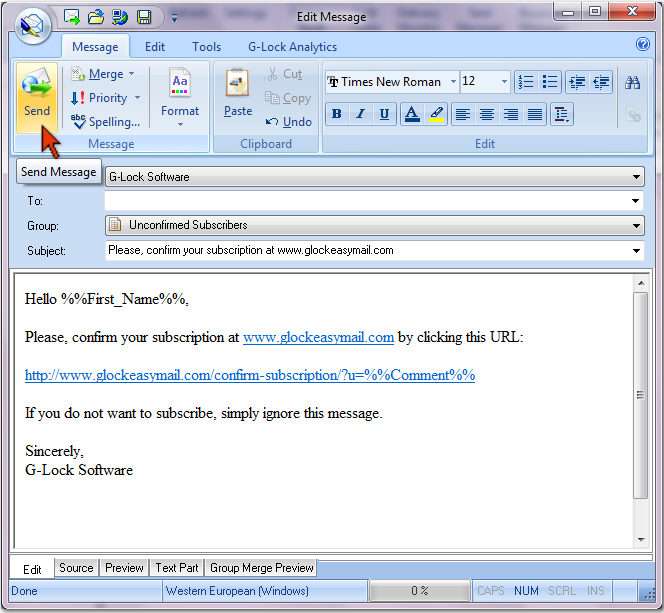Click 'G-Lock Software' signature in message body
Screen dimensions: 664x613
point(79,470)
